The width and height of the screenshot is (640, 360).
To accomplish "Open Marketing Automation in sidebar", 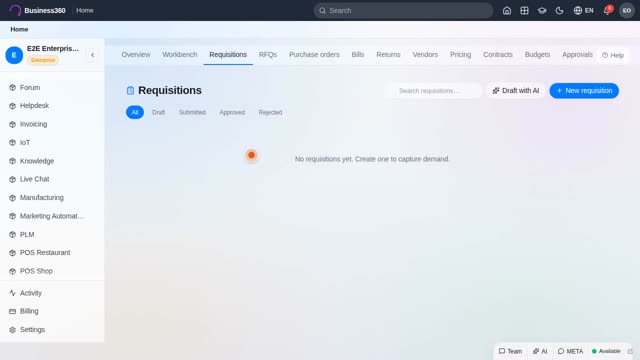I will click(52, 216).
